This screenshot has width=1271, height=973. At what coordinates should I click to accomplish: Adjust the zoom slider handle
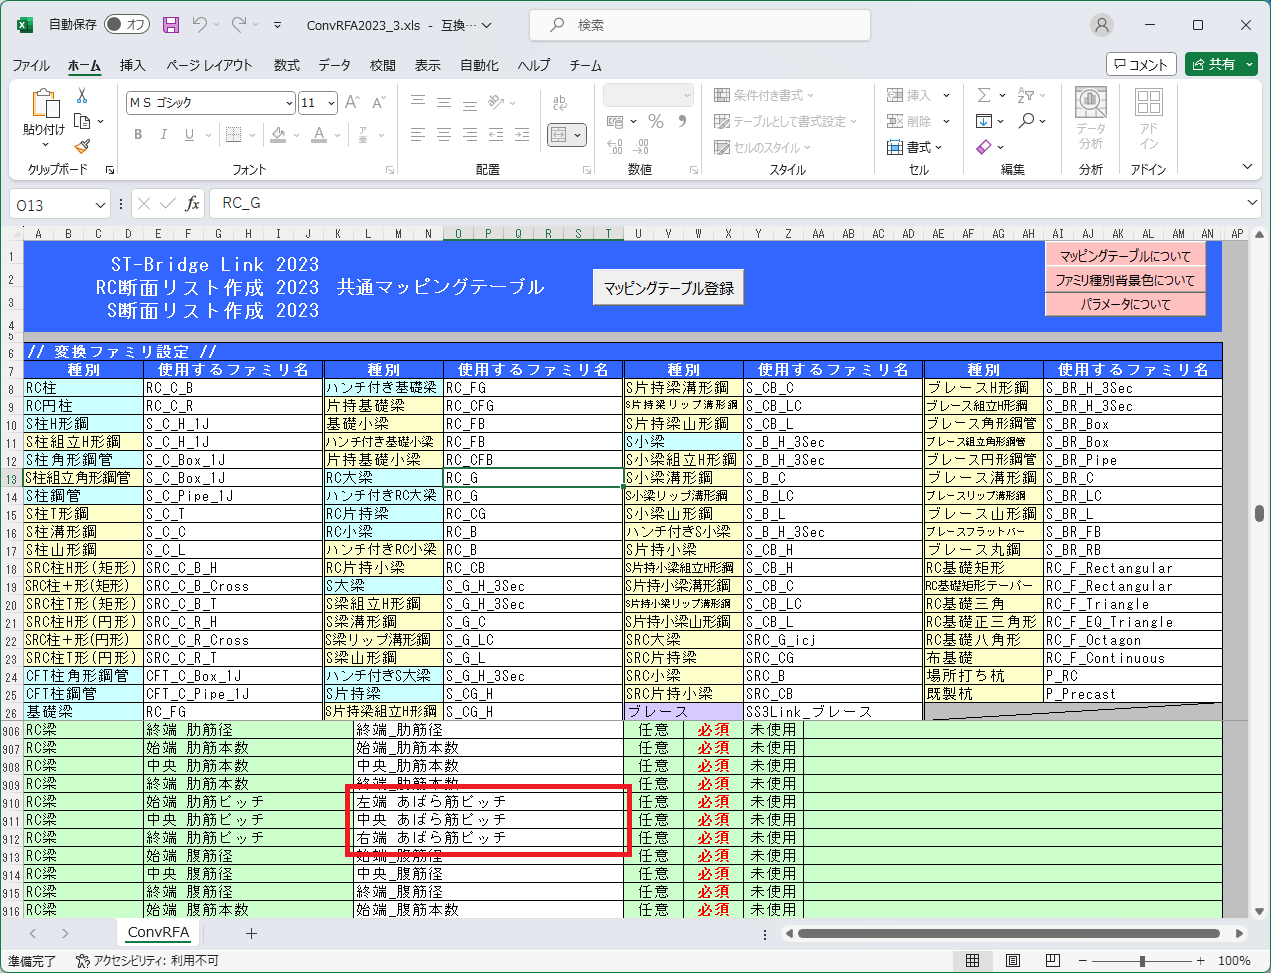1142,961
